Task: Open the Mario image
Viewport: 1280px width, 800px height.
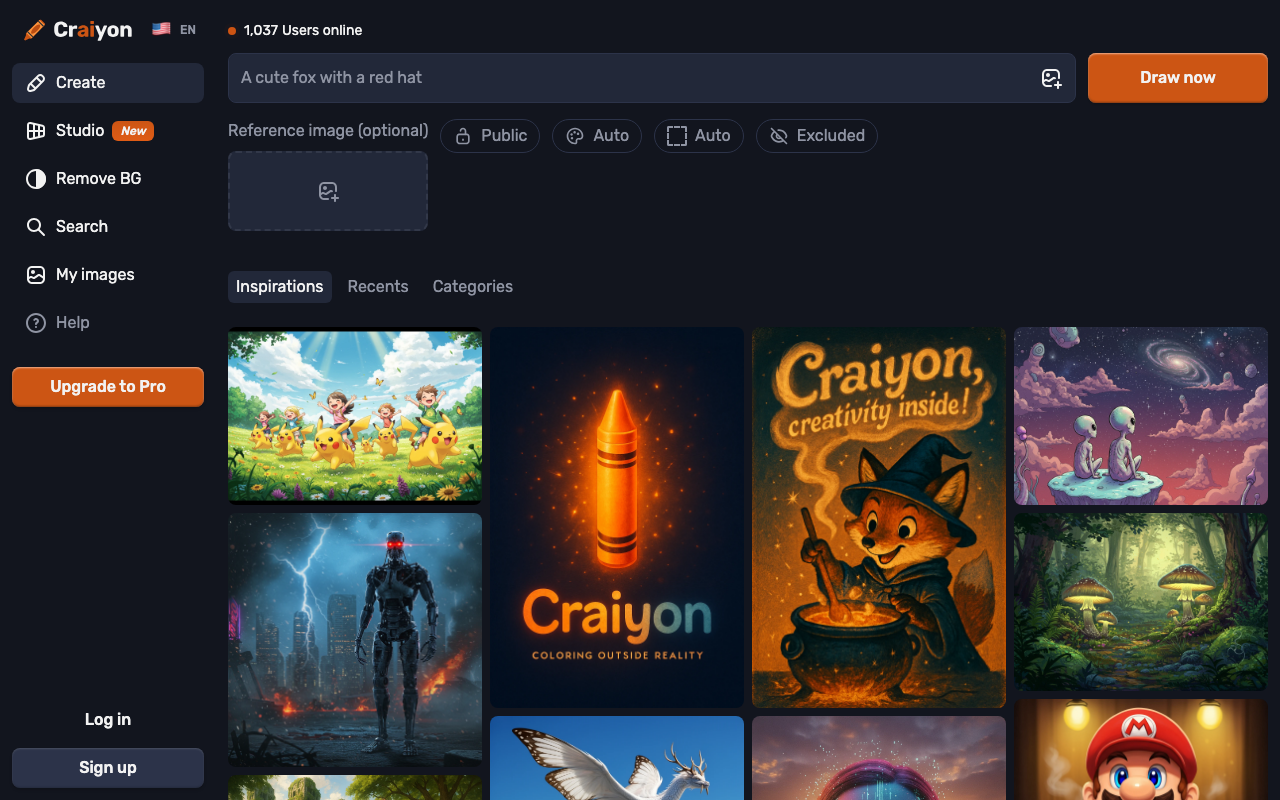Action: point(1141,749)
